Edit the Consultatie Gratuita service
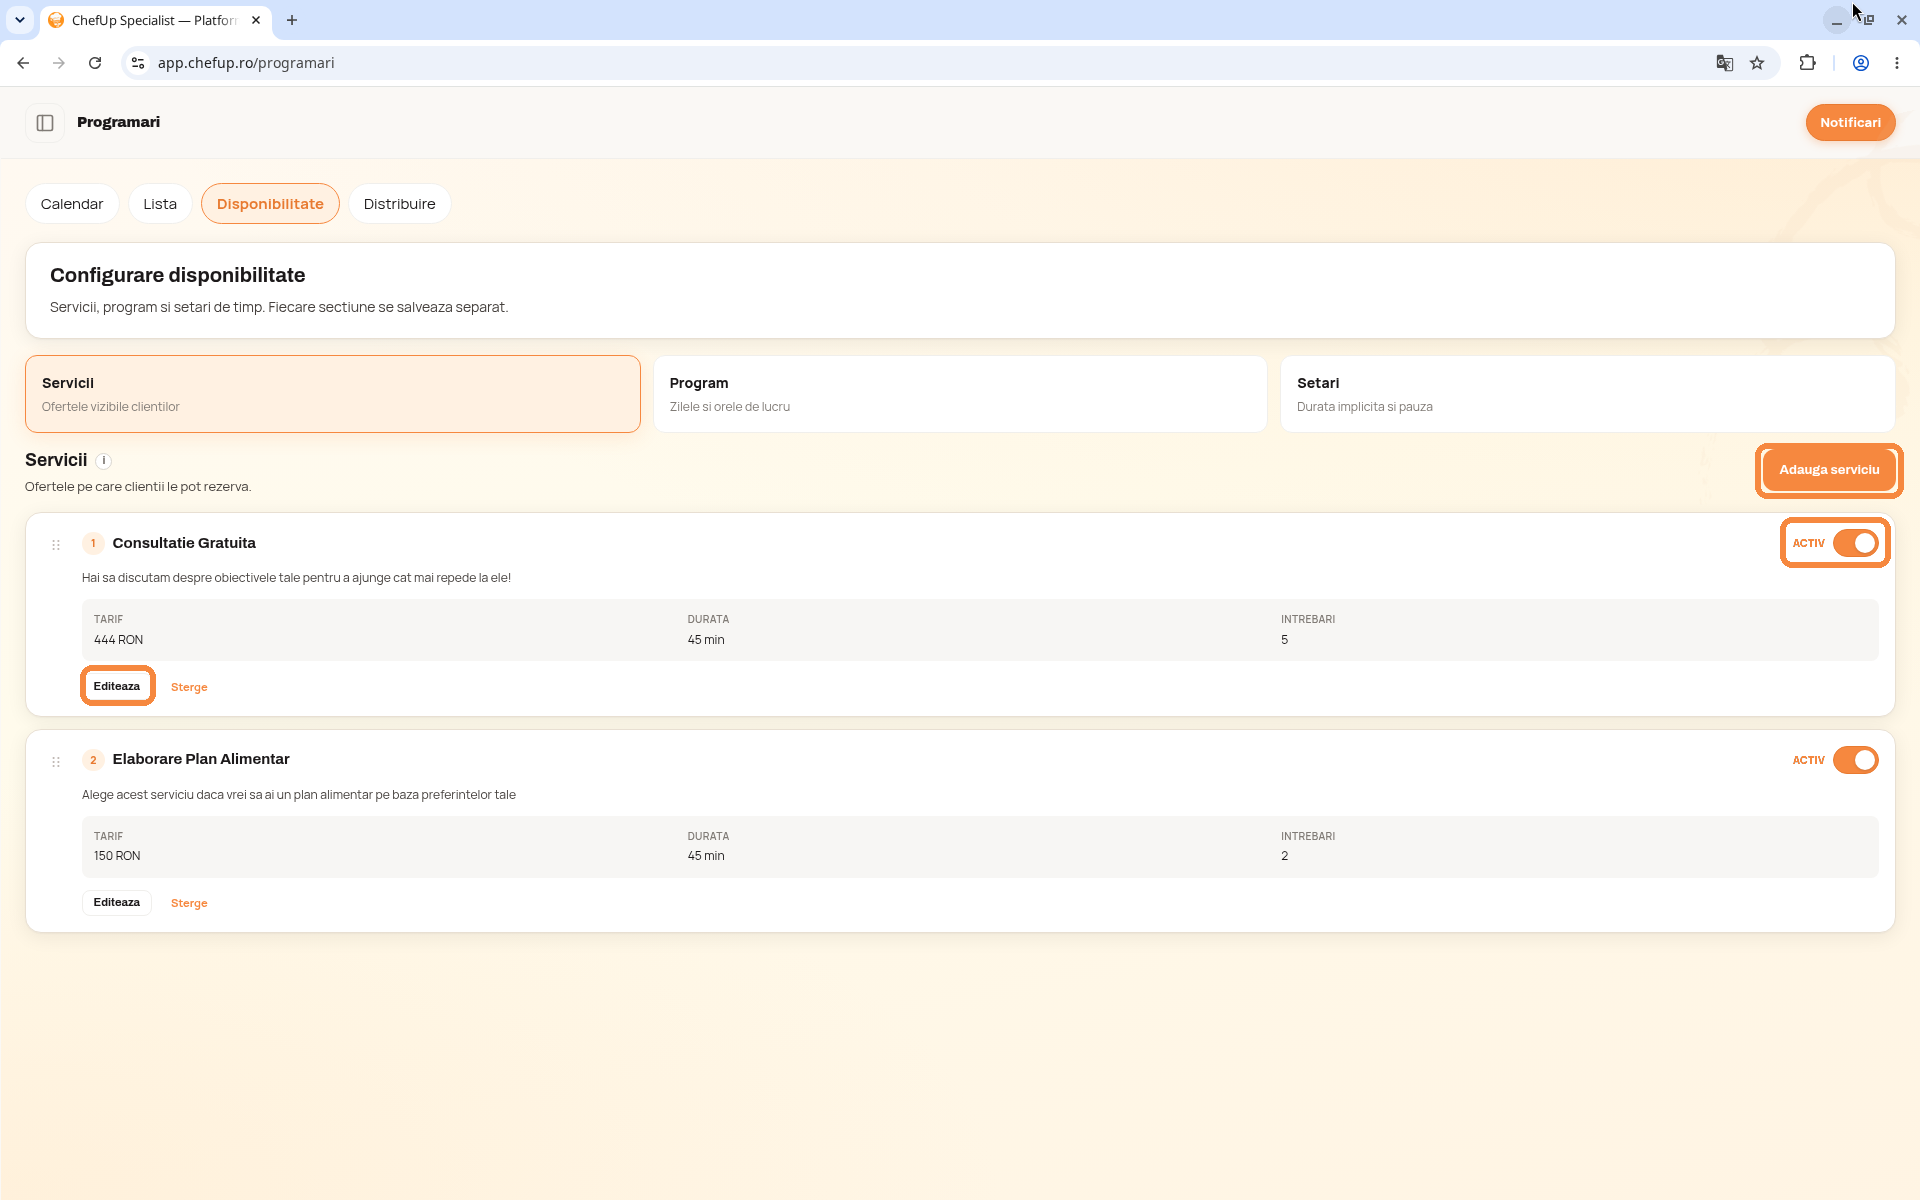This screenshot has width=1920, height=1200. (x=117, y=686)
